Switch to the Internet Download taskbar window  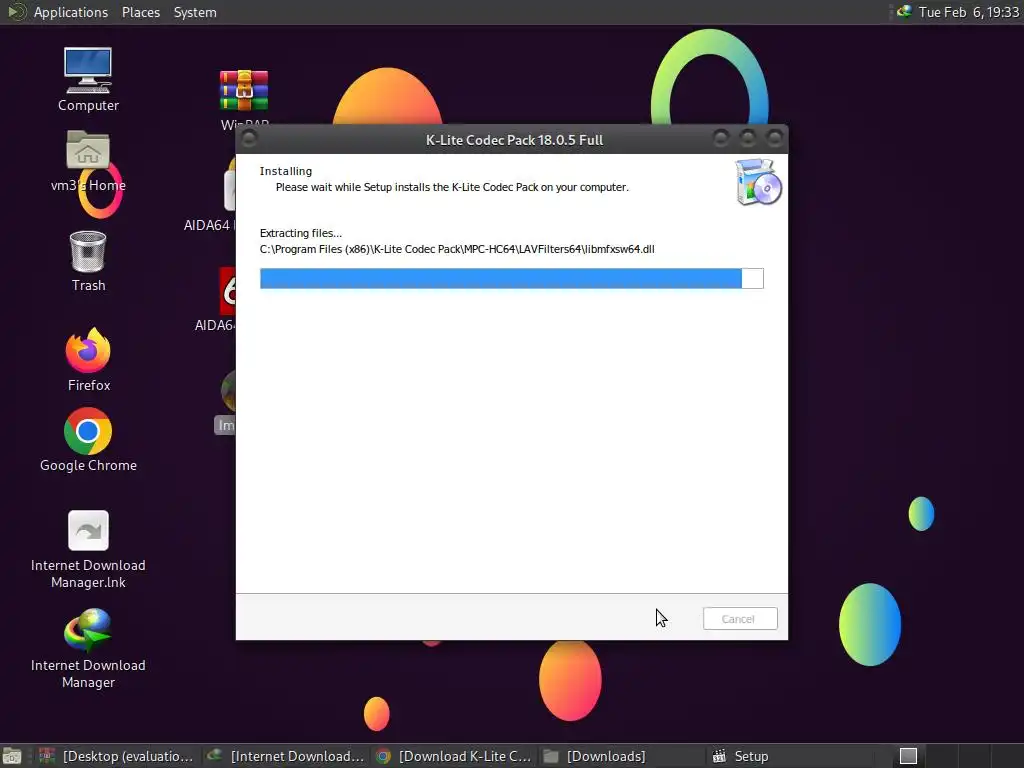285,756
